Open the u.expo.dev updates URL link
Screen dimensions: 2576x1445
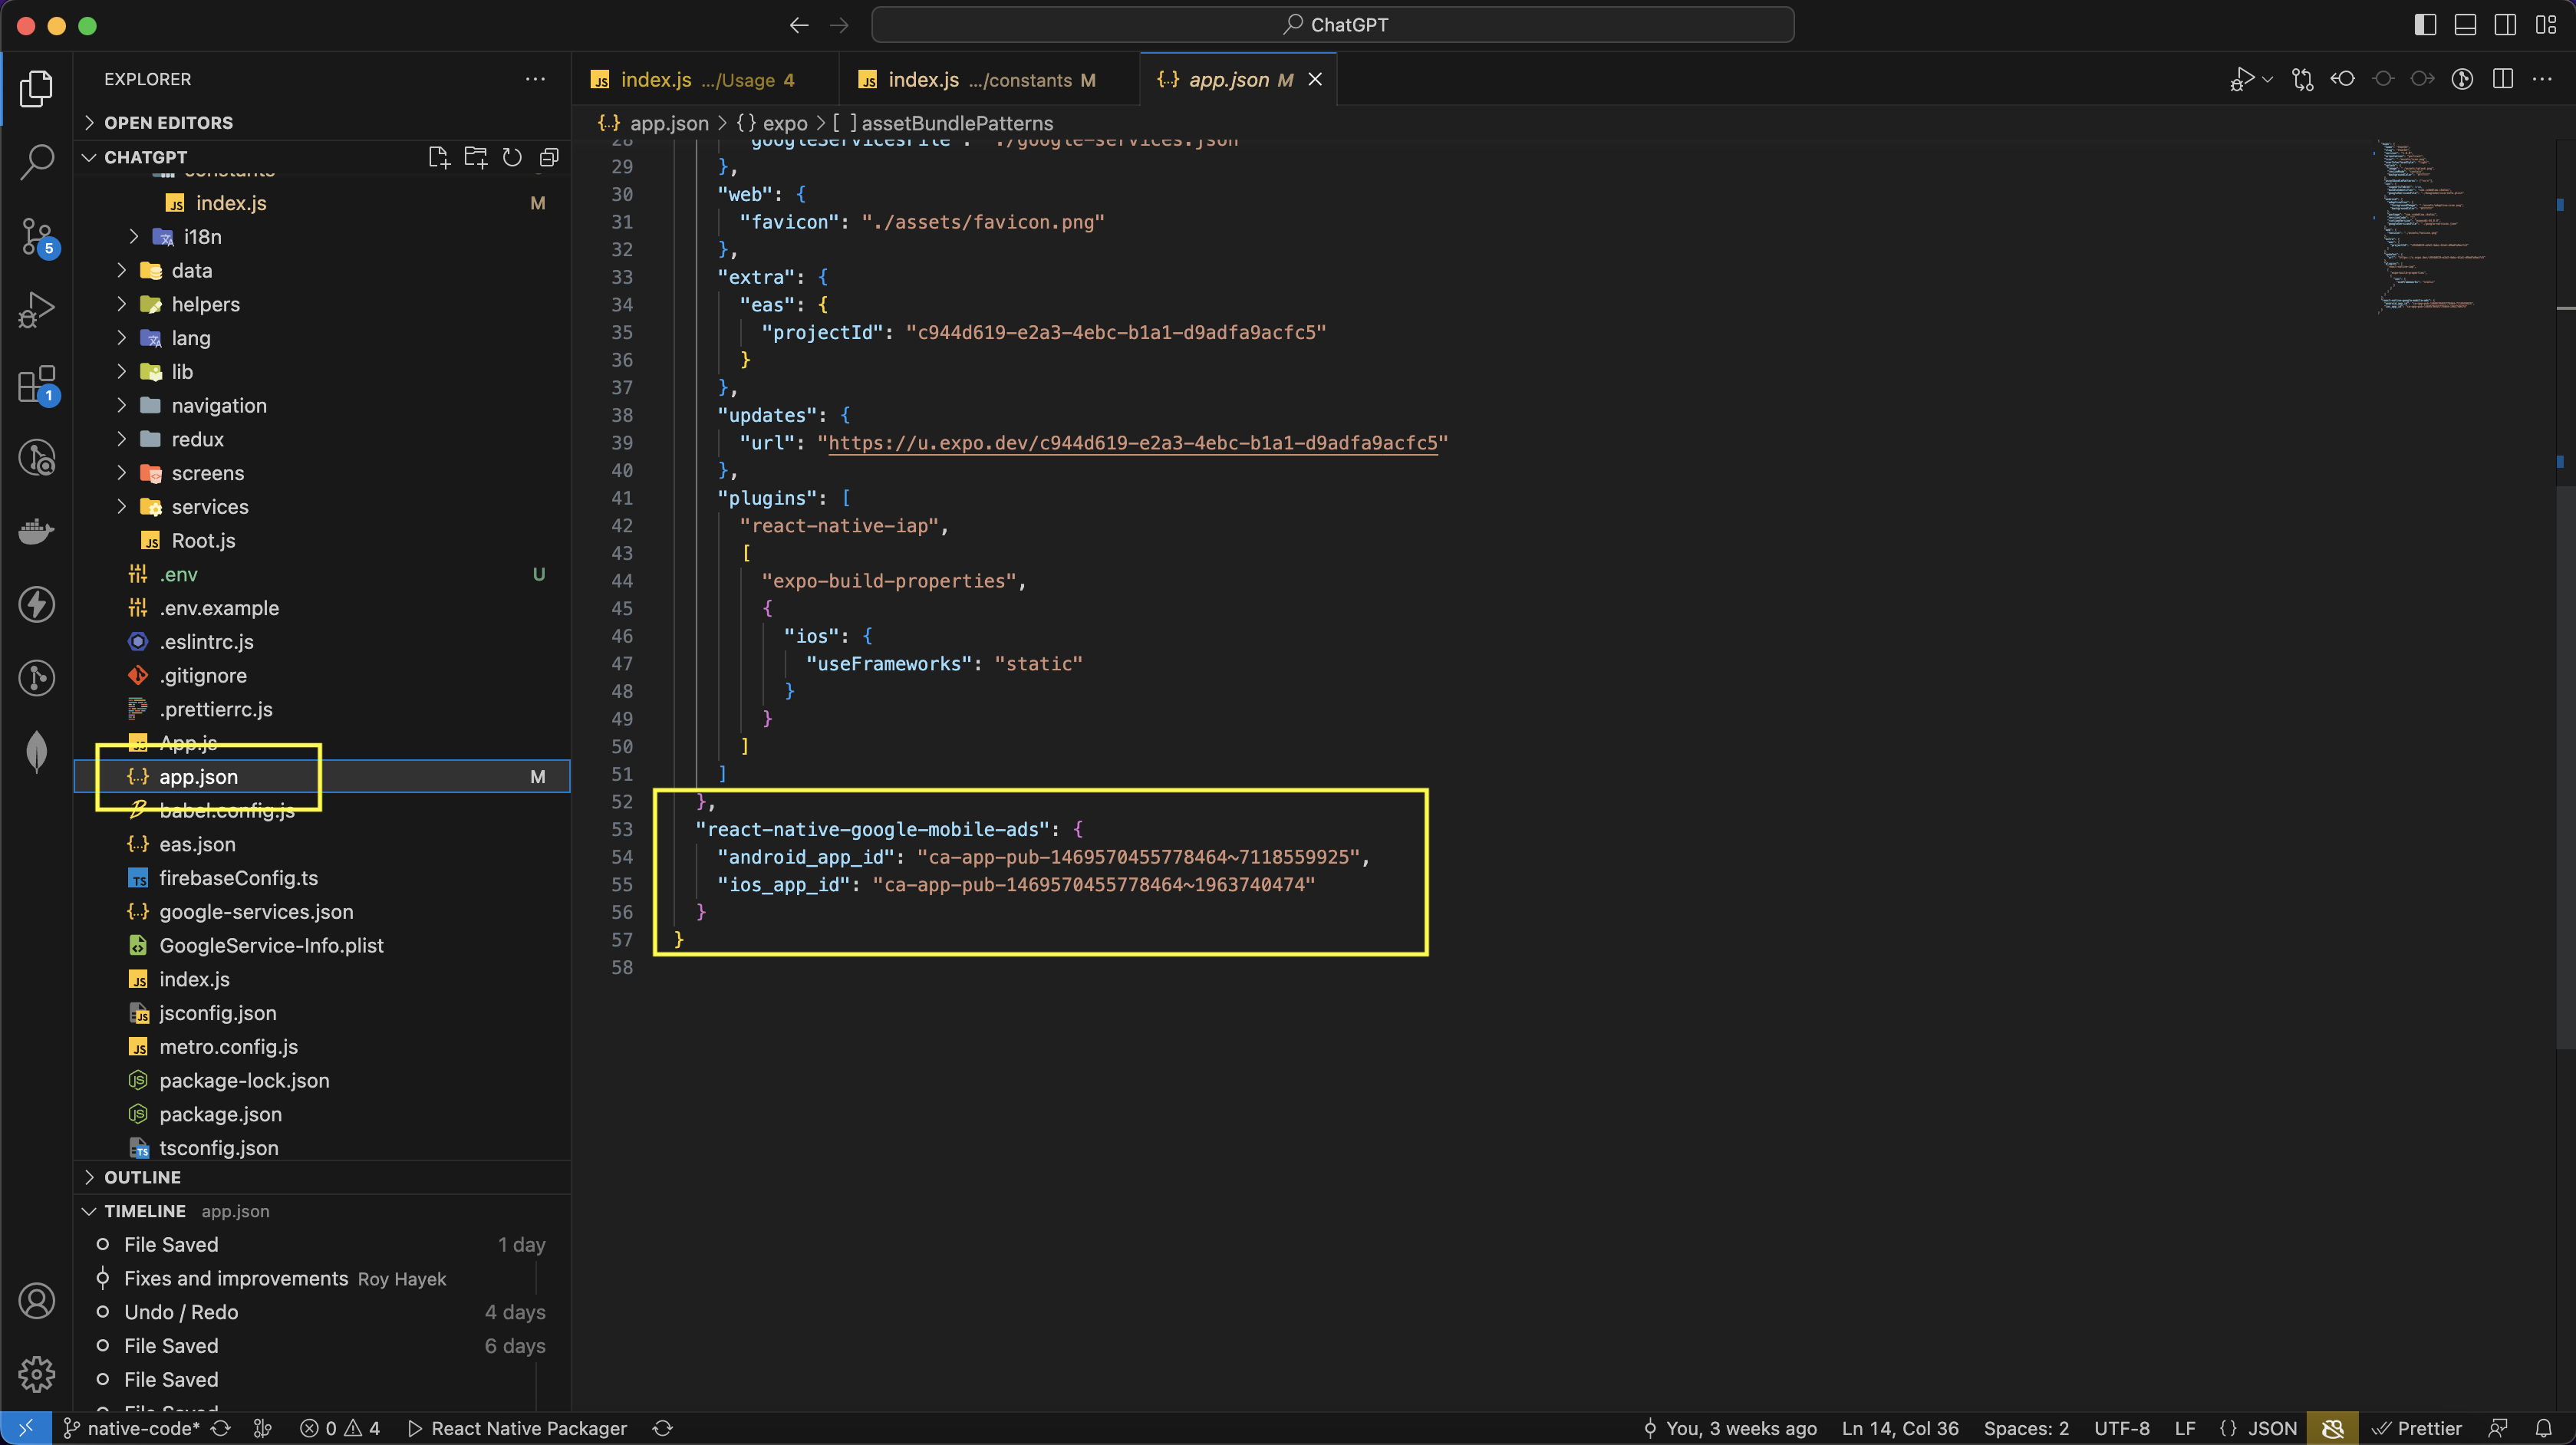click(x=1132, y=443)
